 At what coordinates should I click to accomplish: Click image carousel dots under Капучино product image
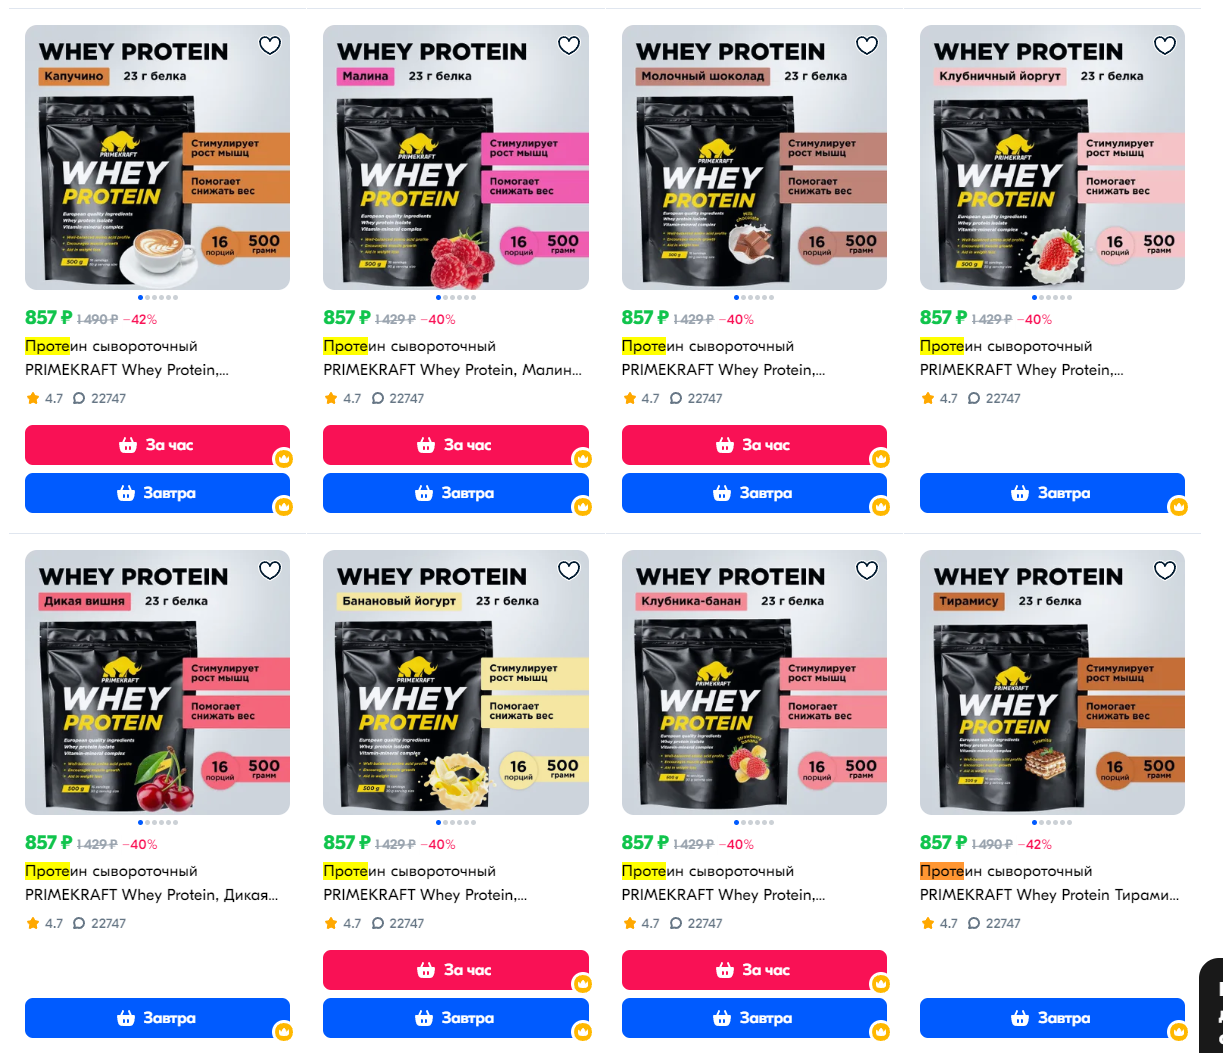click(x=157, y=297)
